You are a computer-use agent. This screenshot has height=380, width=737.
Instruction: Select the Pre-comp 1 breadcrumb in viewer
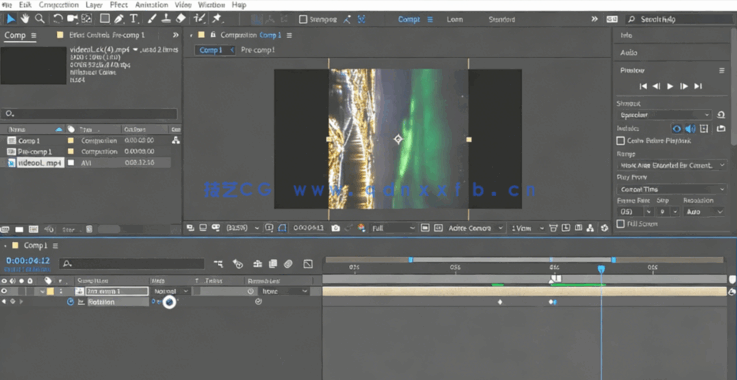coord(258,50)
